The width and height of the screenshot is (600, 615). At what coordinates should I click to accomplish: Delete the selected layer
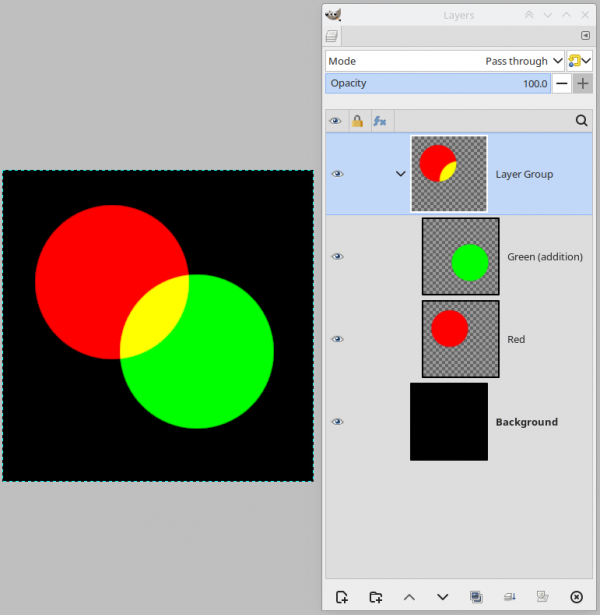point(576,597)
